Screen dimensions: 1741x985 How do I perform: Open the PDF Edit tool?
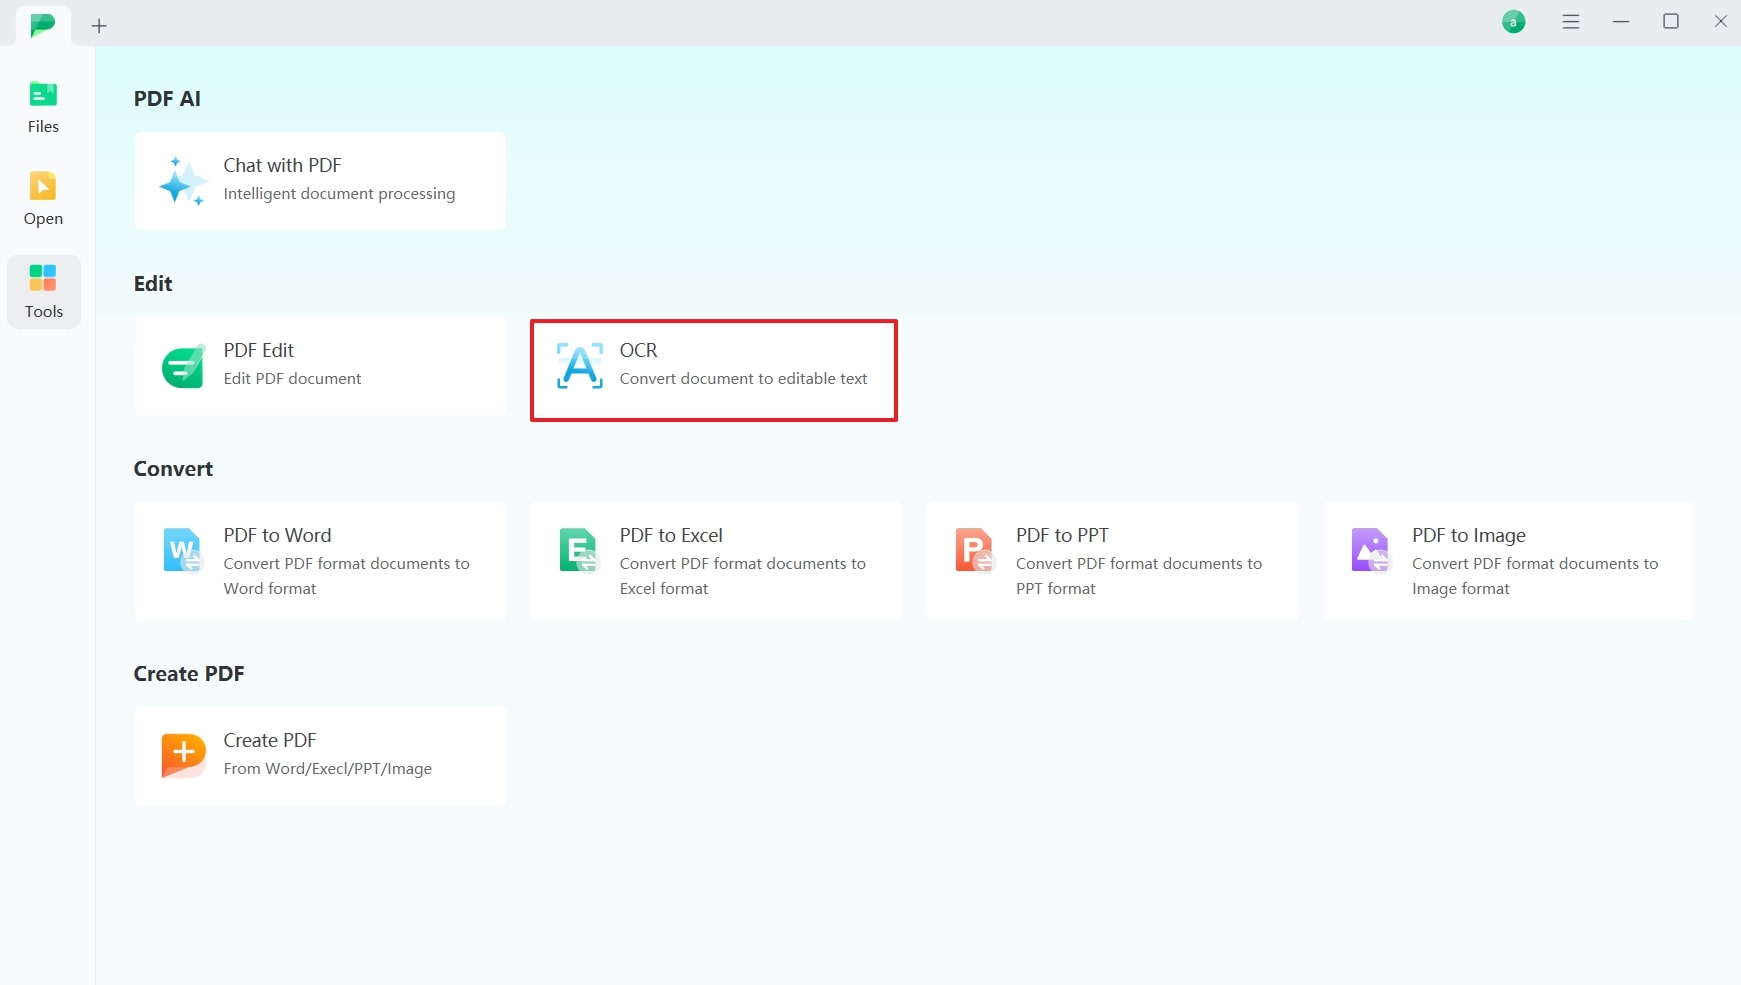coord(320,366)
